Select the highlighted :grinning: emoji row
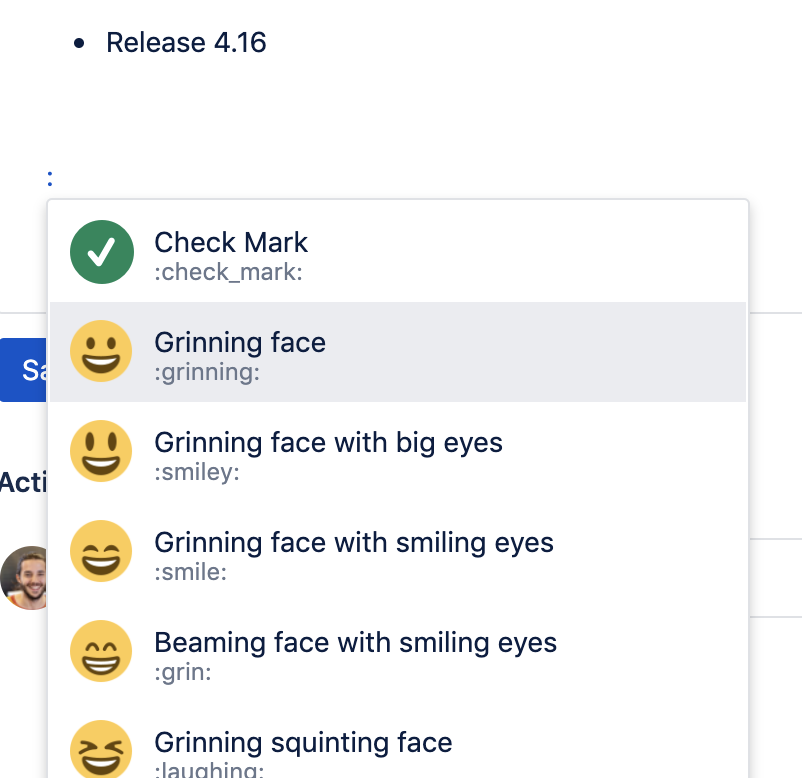This screenshot has width=802, height=778. [400, 352]
